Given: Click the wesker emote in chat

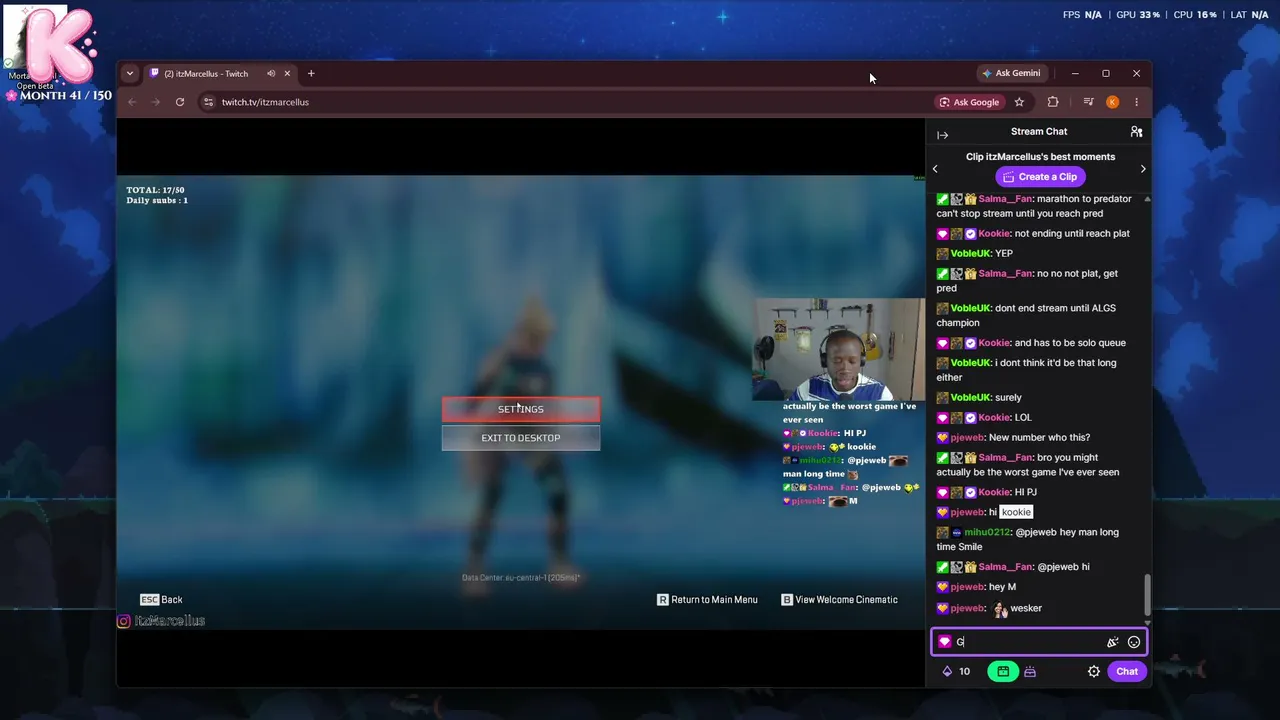Looking at the screenshot, I should pos(1000,609).
